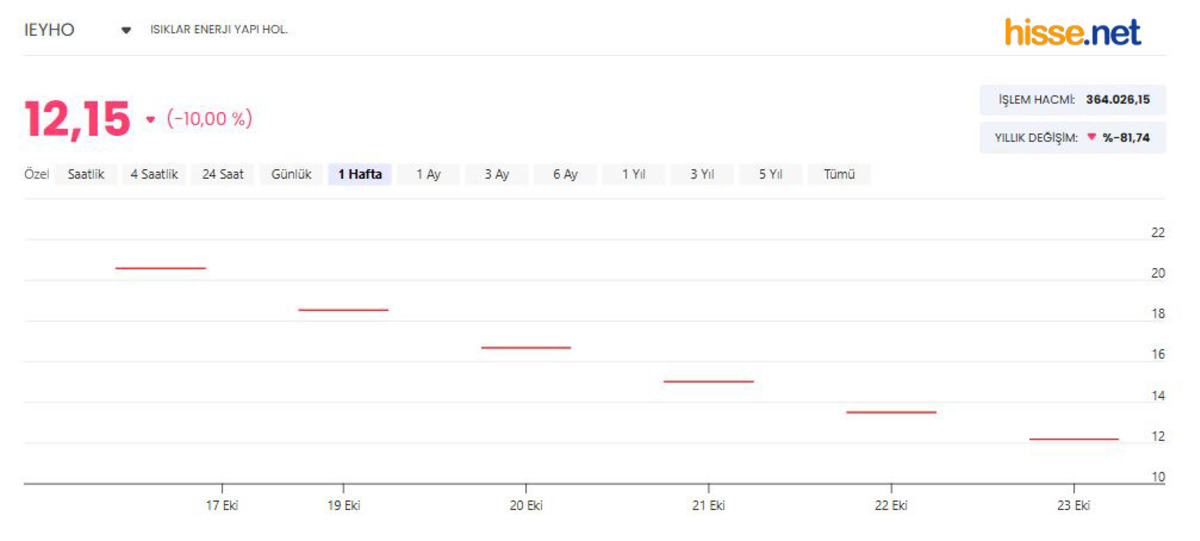Viewport: 1200px width, 541px height.
Task: Click the 10 value on price axis
Action: tap(1158, 477)
